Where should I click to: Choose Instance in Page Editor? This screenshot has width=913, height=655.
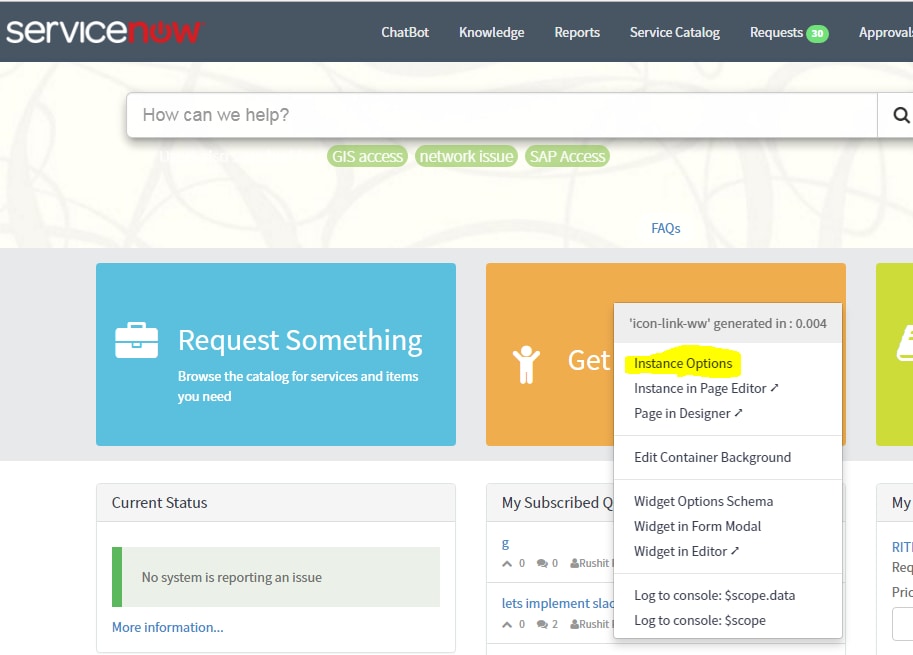point(706,388)
